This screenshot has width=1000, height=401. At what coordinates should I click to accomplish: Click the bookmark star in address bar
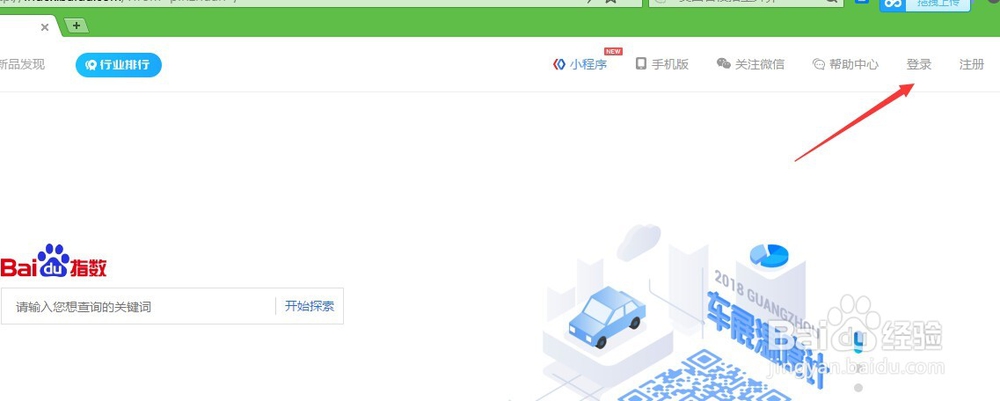coord(610,2)
